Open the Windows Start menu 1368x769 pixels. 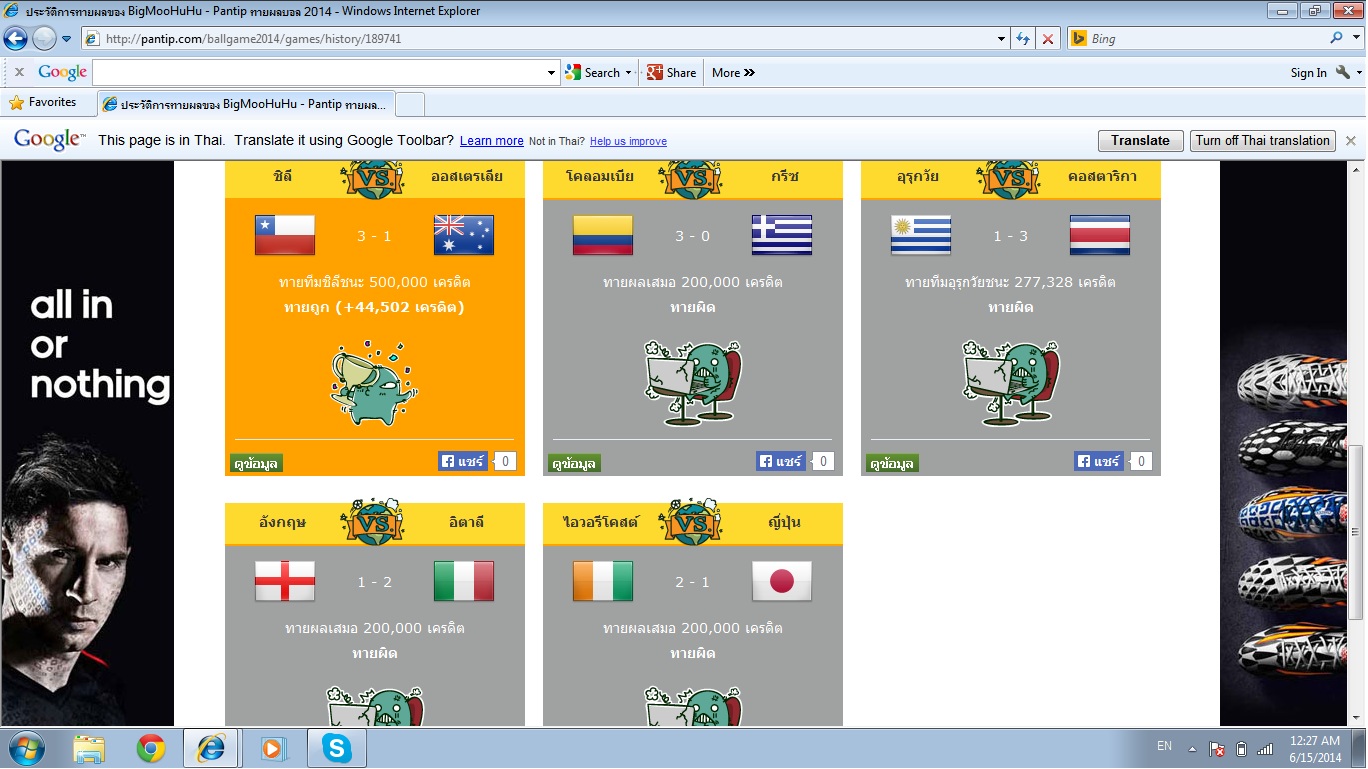(x=26, y=748)
